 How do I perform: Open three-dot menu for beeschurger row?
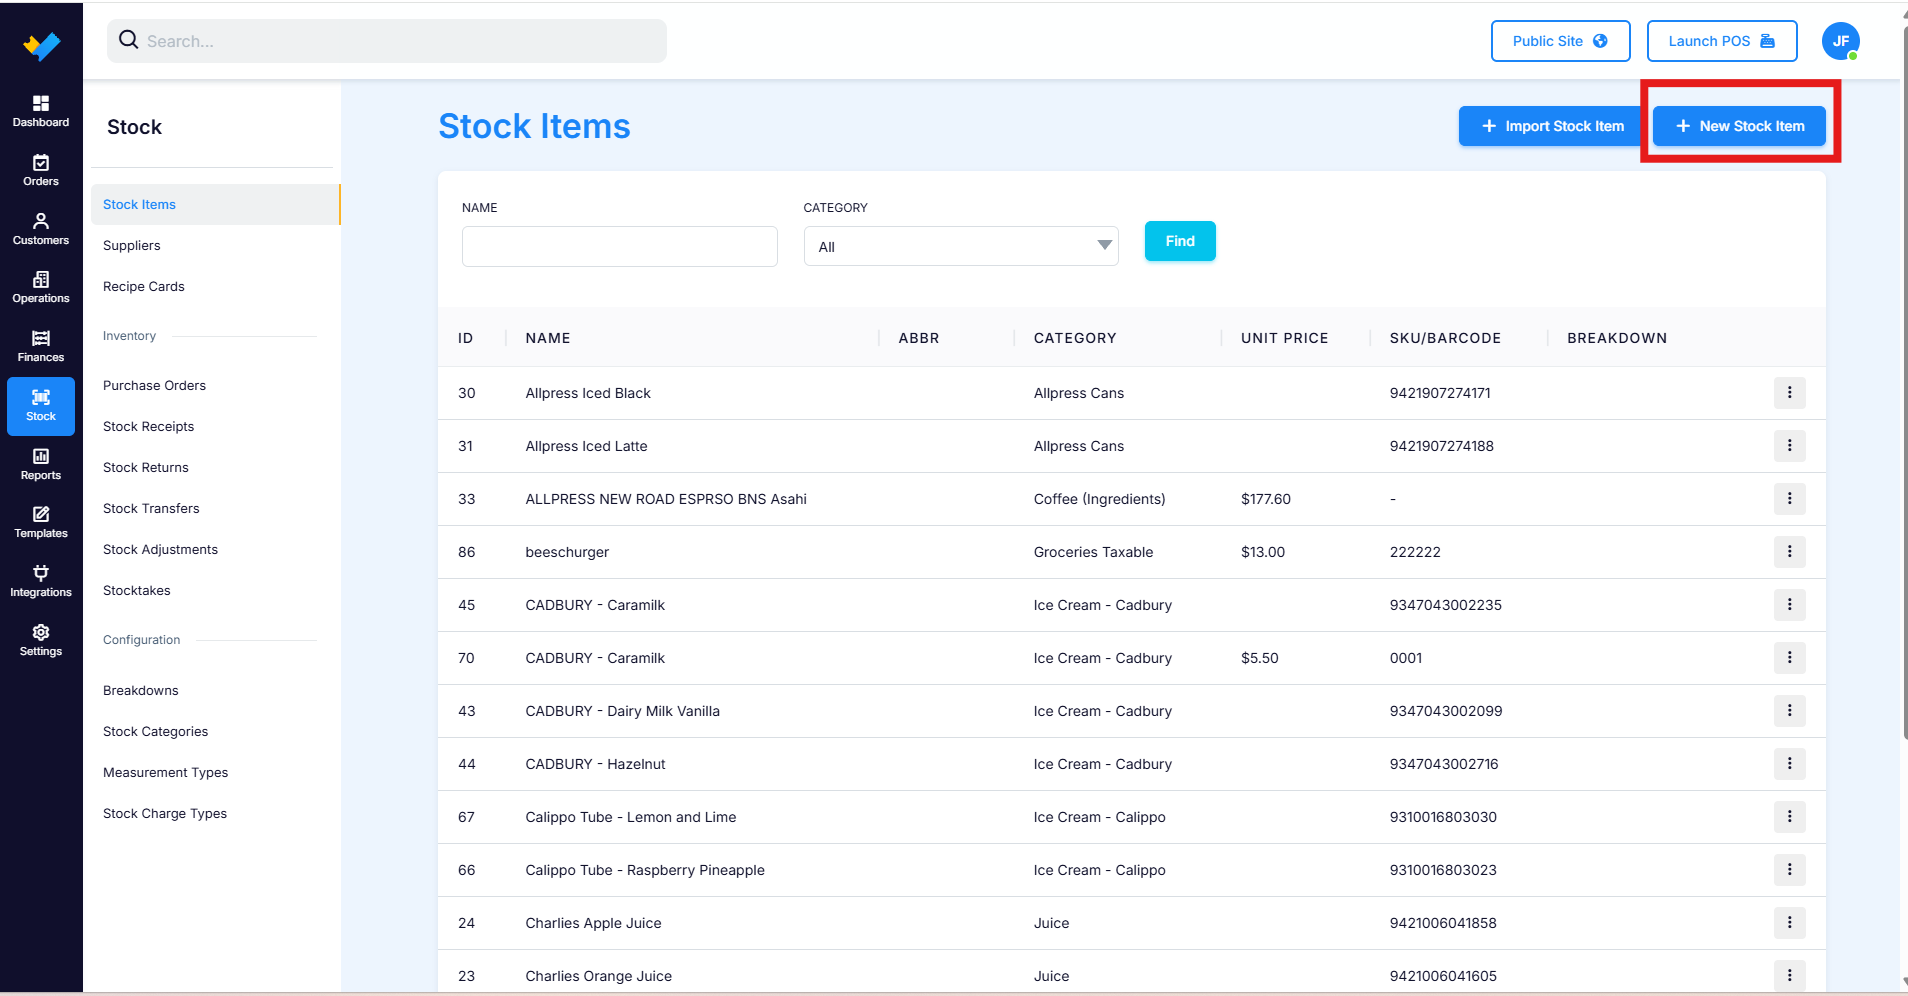(x=1789, y=552)
